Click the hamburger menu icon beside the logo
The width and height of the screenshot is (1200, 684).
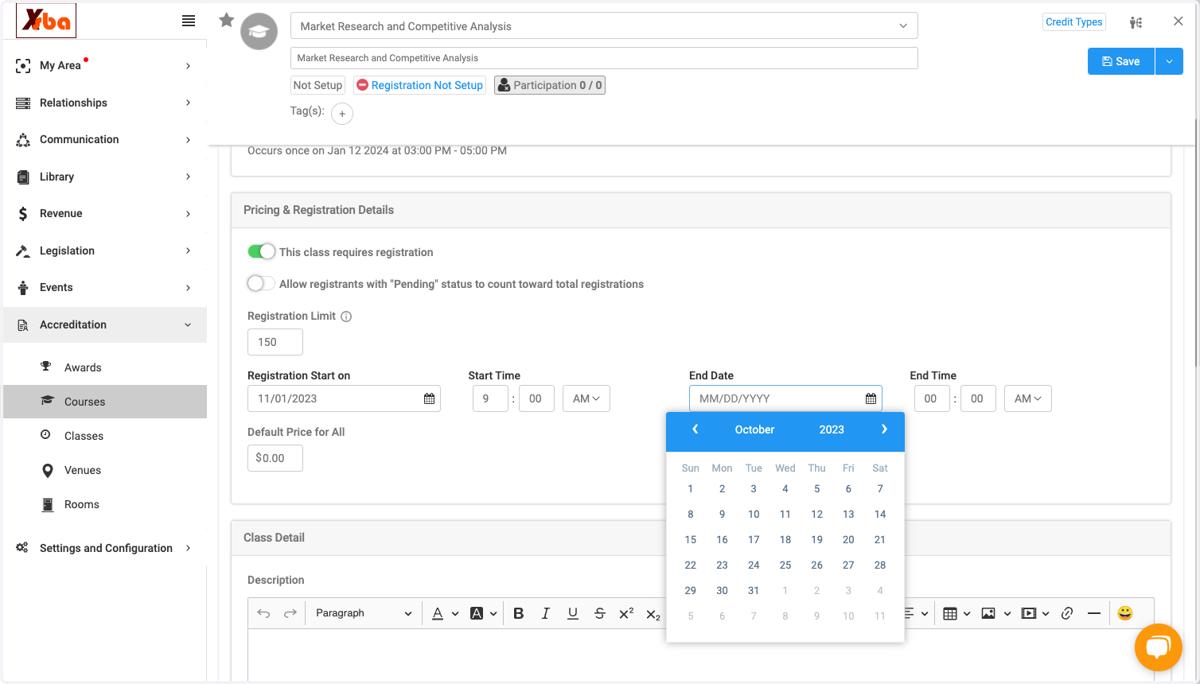click(x=188, y=20)
